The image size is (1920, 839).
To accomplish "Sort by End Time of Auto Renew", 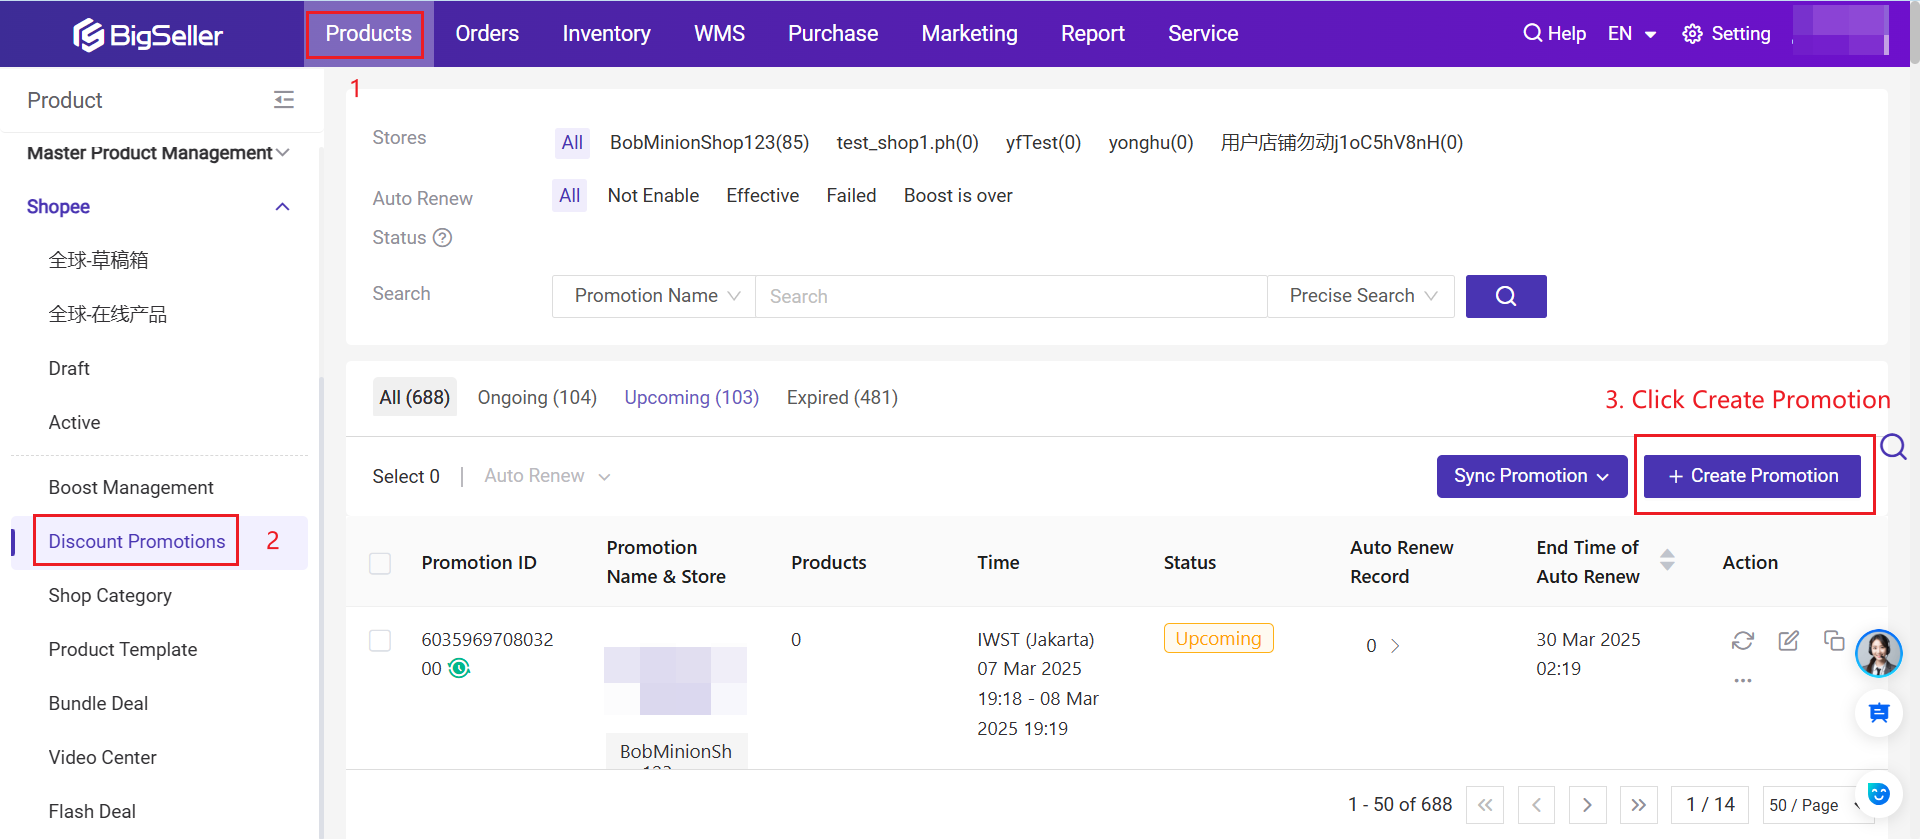I will coord(1667,560).
